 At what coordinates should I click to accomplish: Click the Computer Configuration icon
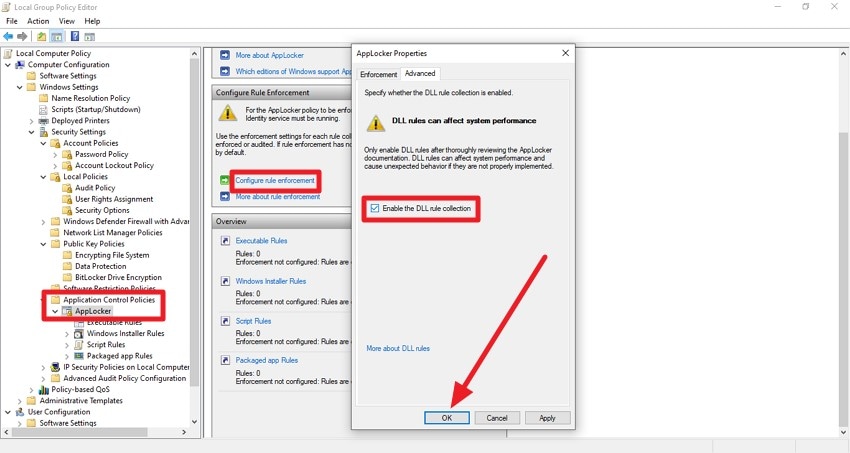click(x=20, y=64)
